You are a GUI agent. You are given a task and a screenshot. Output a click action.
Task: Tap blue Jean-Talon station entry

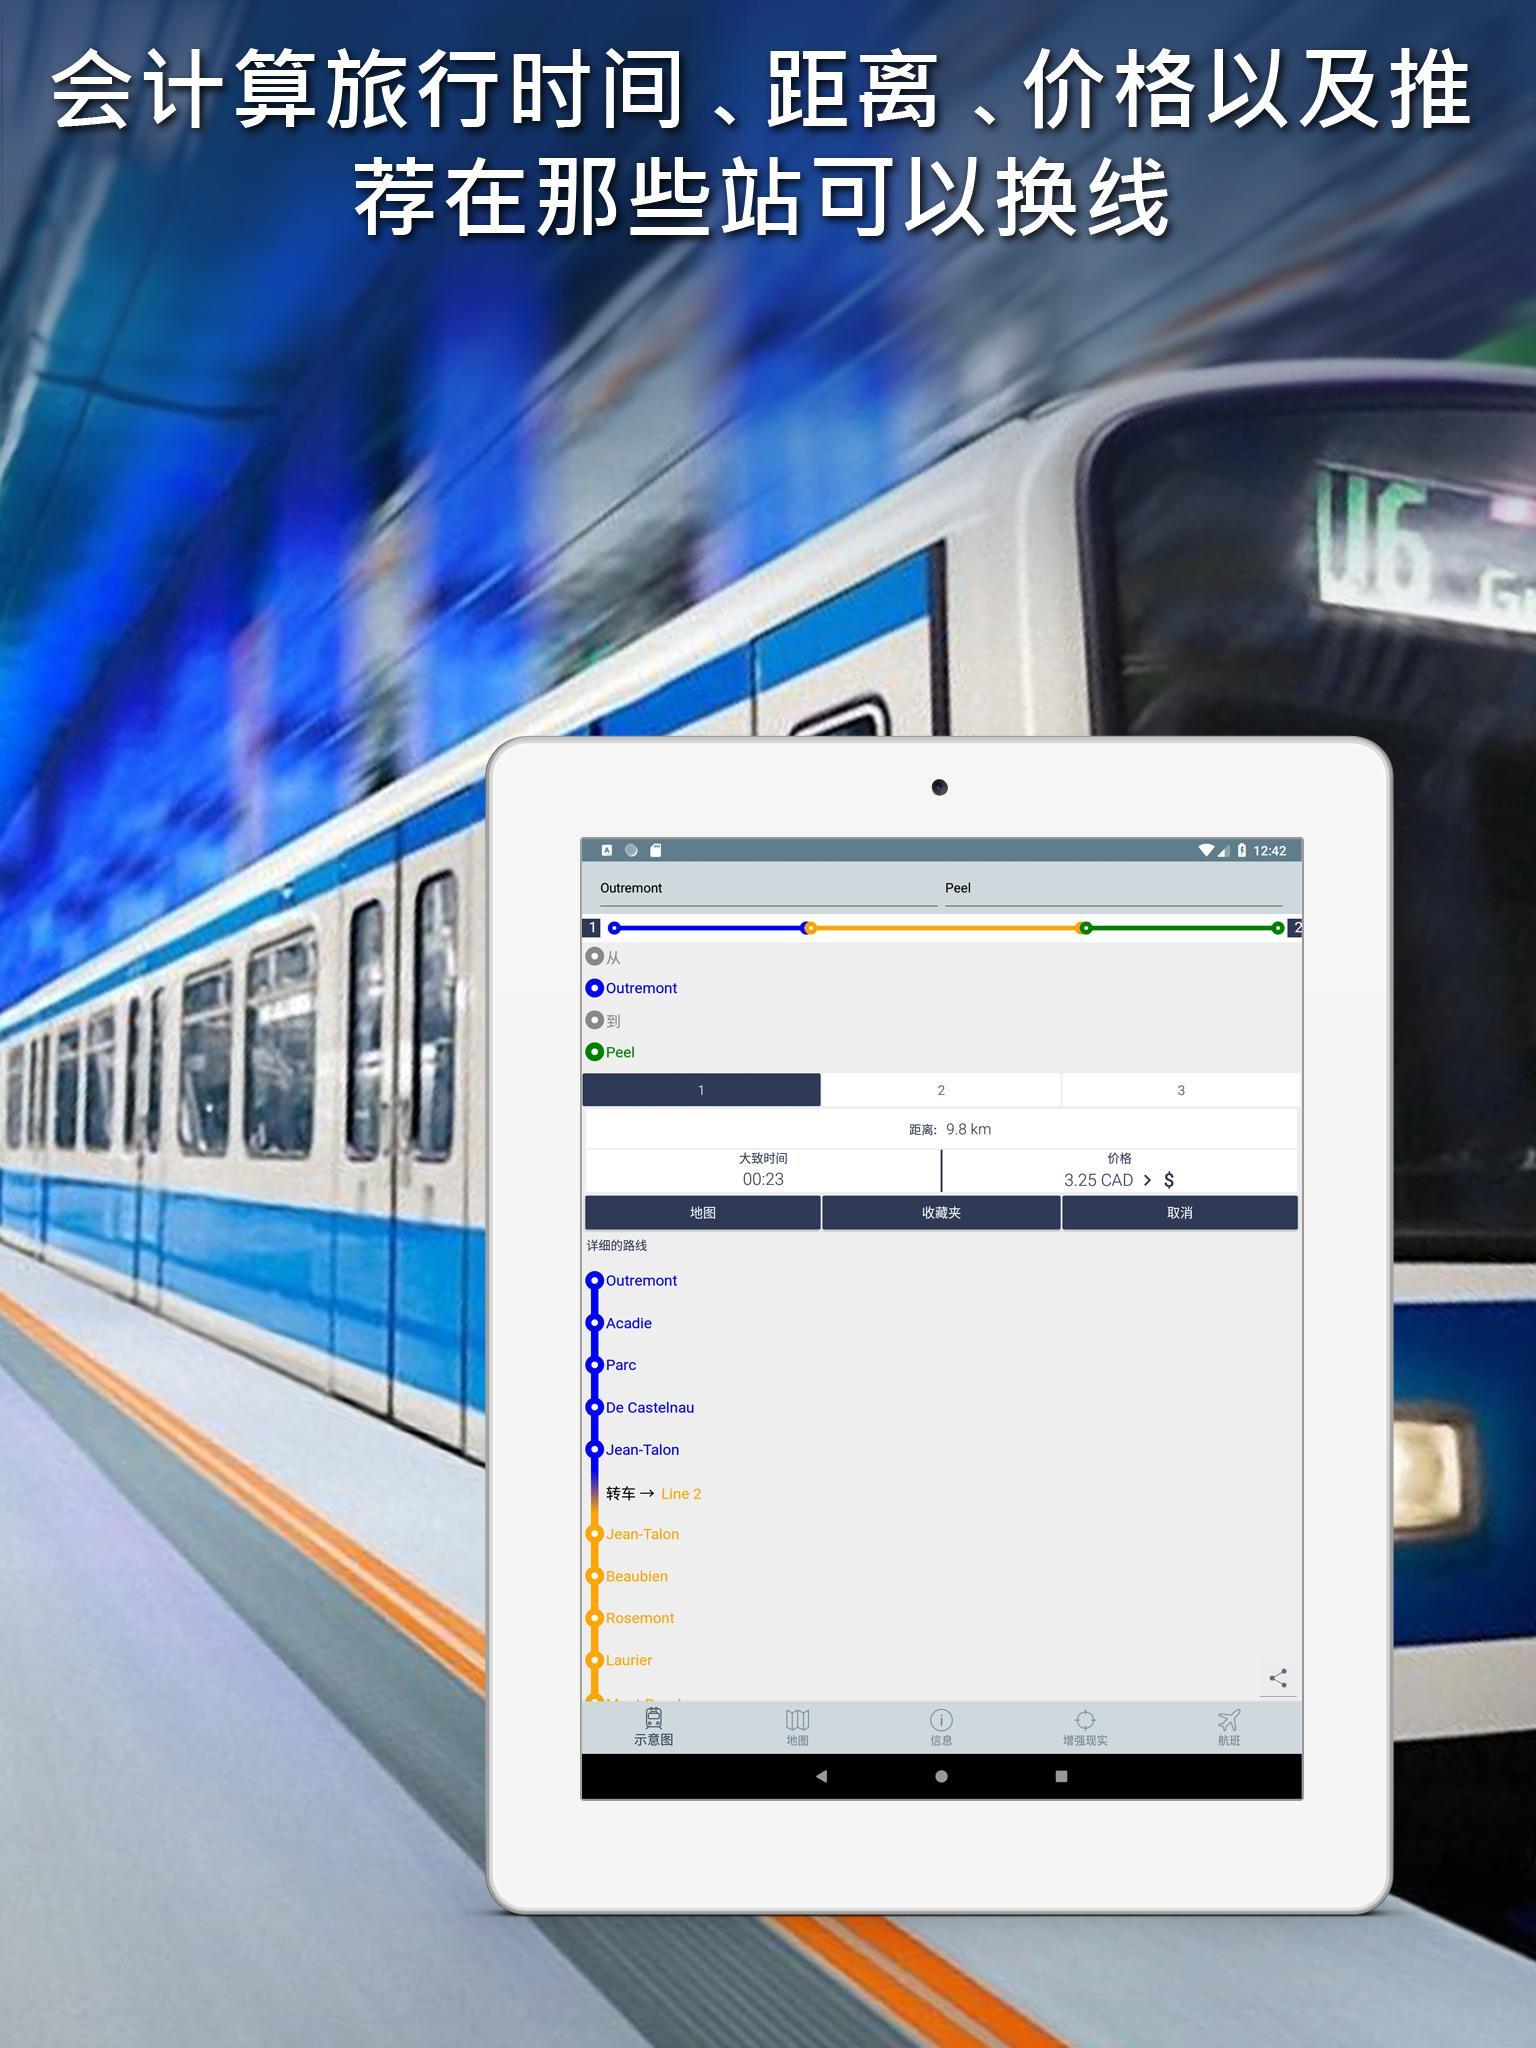(x=642, y=1449)
